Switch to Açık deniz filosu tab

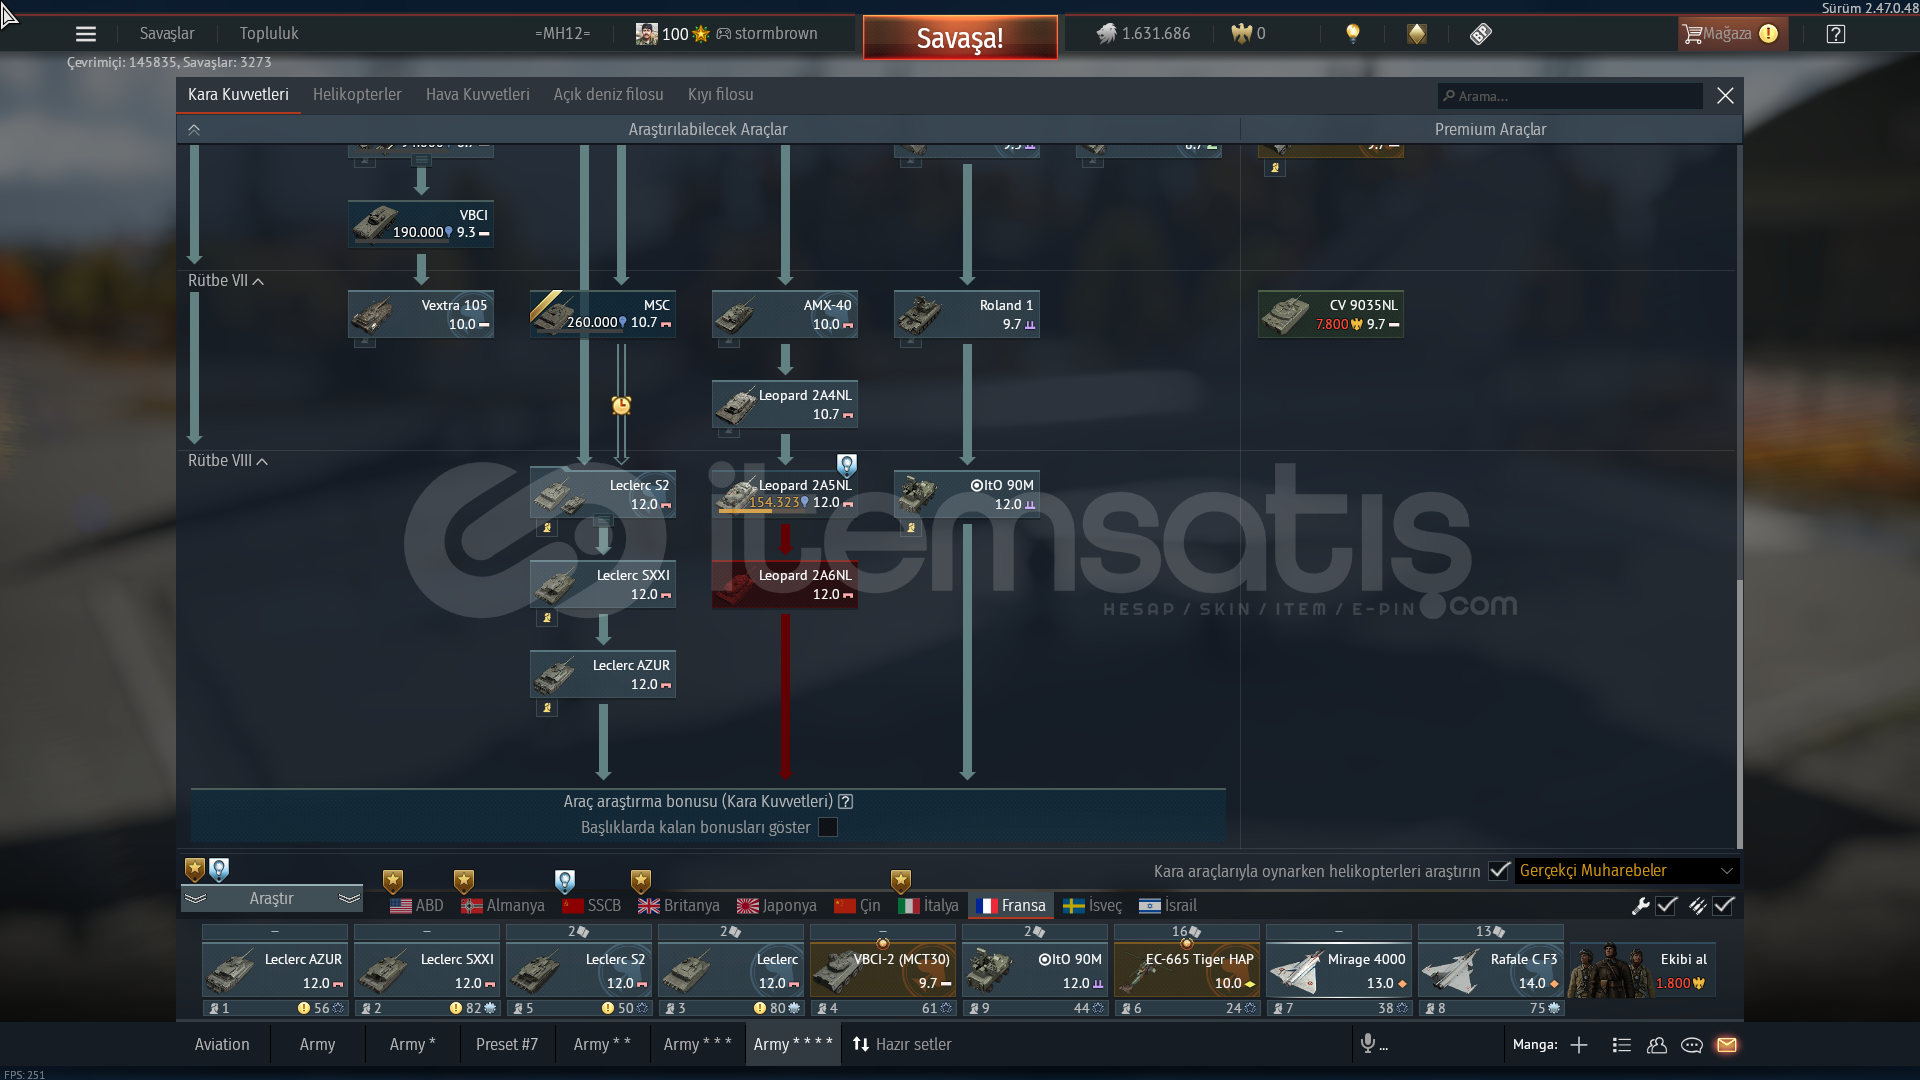tap(609, 95)
